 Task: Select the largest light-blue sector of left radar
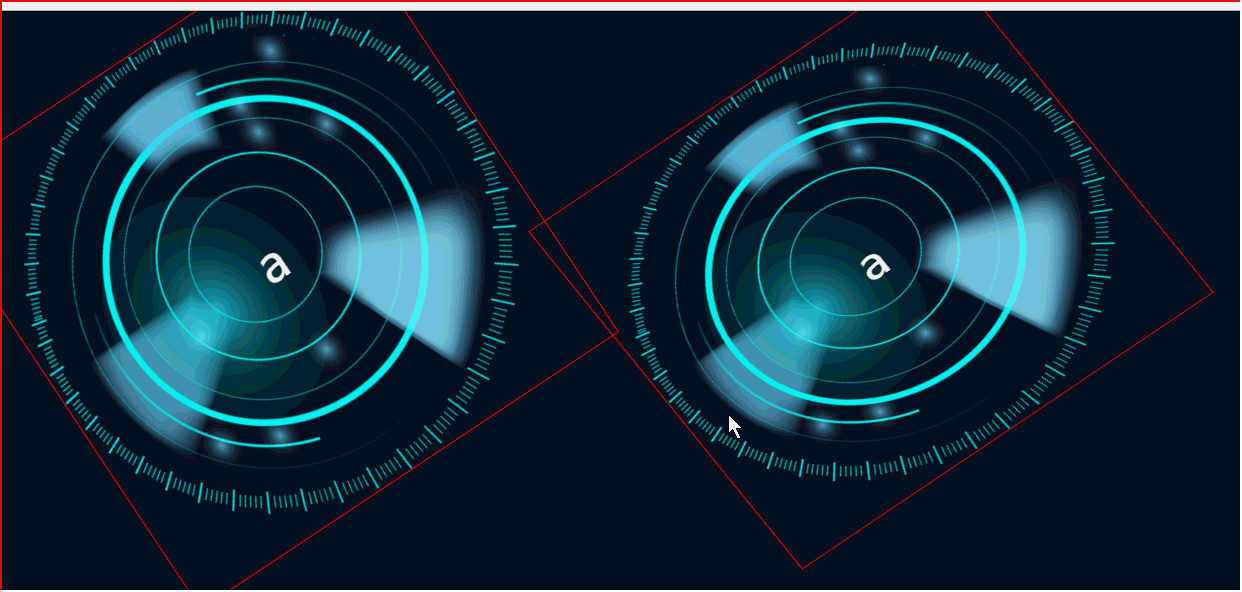coord(408,275)
